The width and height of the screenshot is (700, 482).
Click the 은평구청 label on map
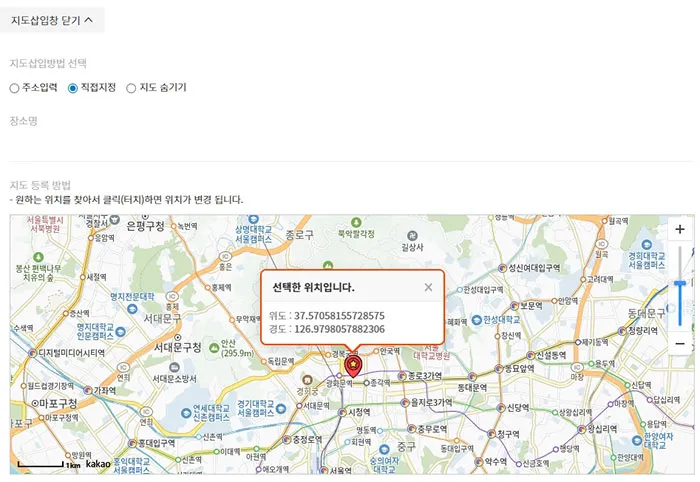pos(146,226)
